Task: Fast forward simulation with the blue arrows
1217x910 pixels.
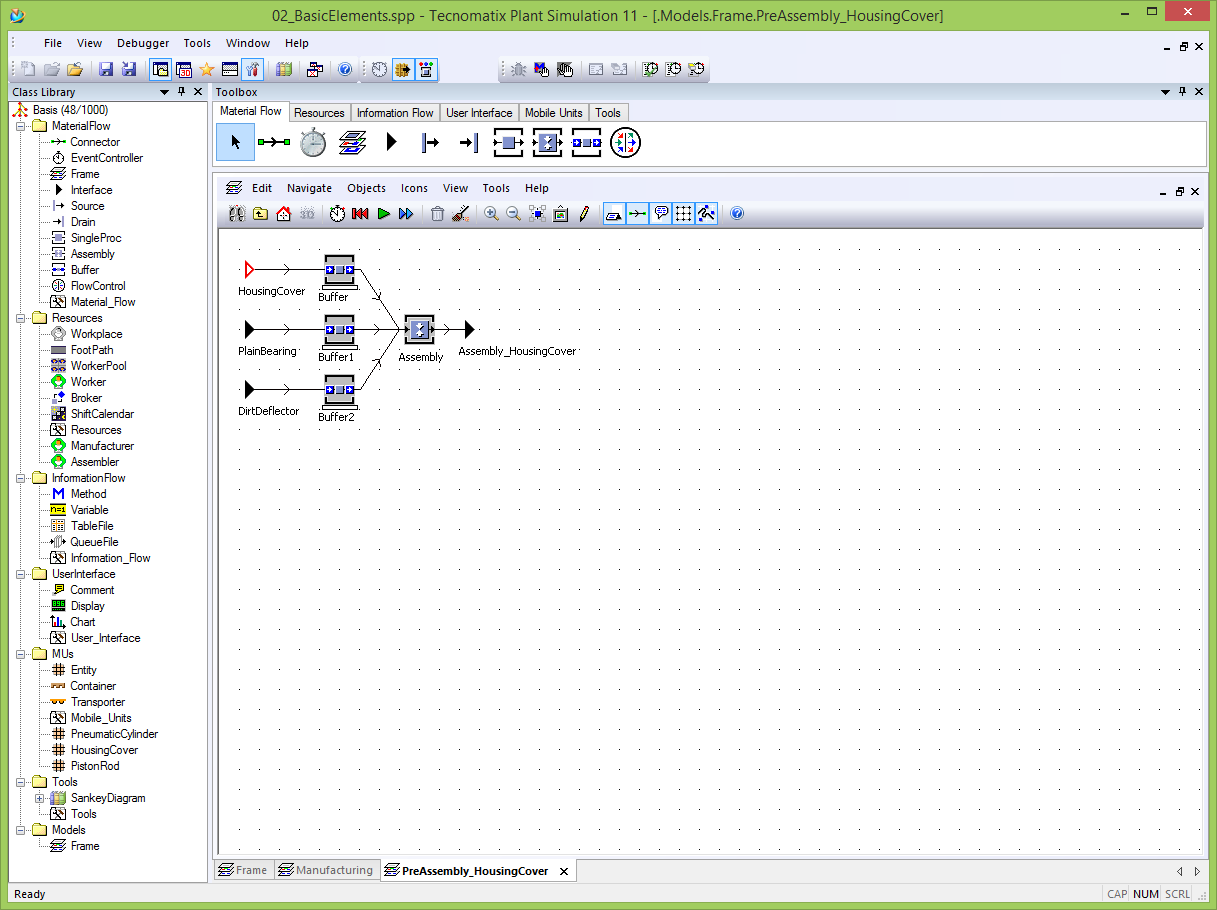Action: tap(405, 214)
